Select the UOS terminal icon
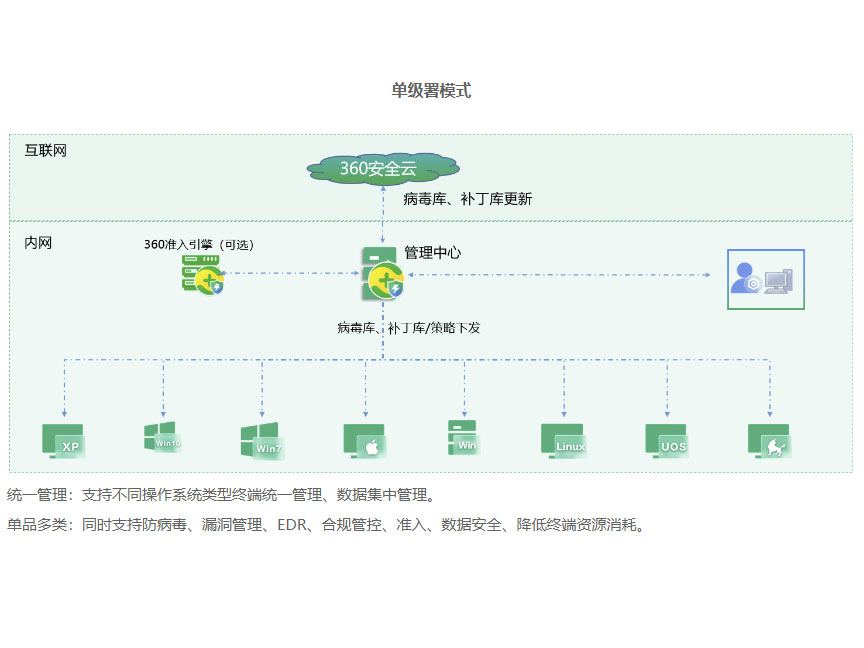This screenshot has width=864, height=648. coord(667,441)
